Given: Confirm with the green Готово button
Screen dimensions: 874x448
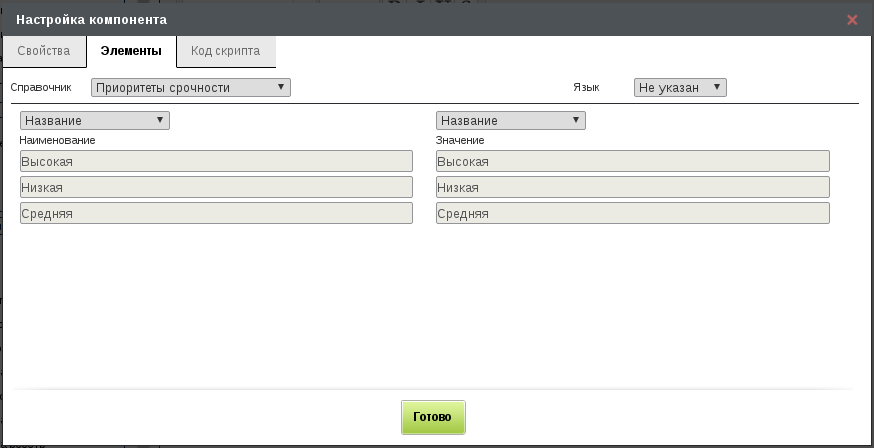Looking at the screenshot, I should click(433, 417).
